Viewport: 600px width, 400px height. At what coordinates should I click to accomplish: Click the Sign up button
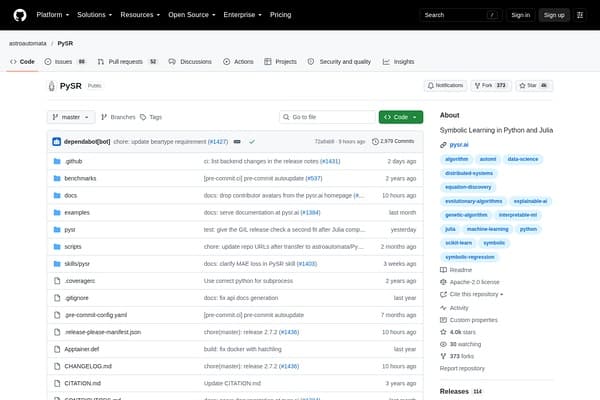554,15
